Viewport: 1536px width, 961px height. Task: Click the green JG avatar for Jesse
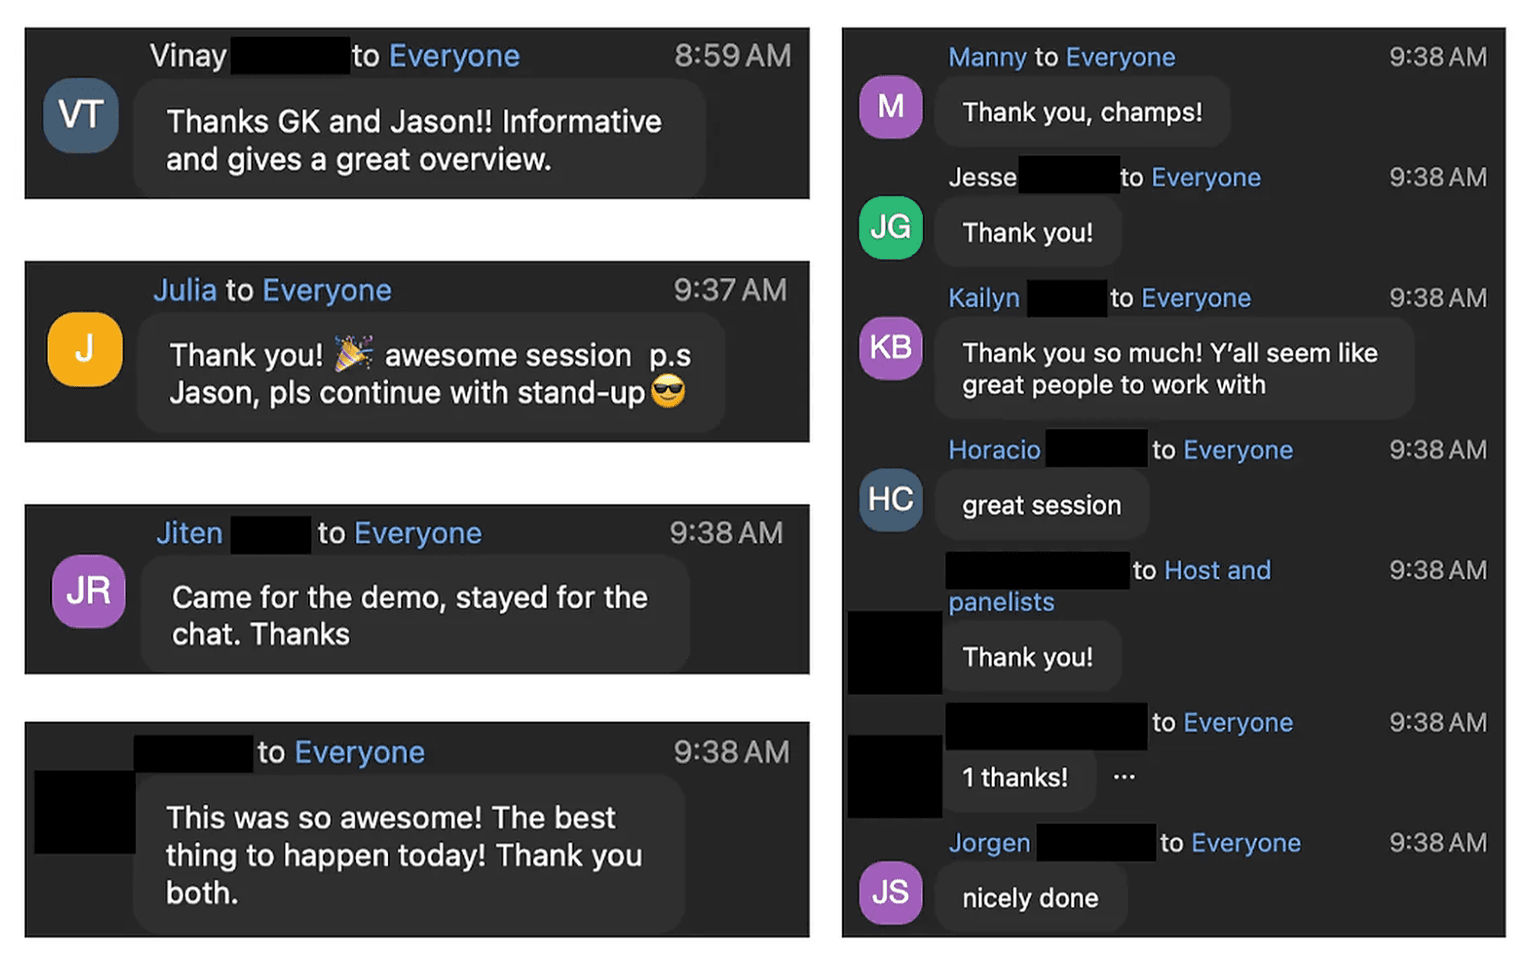890,227
